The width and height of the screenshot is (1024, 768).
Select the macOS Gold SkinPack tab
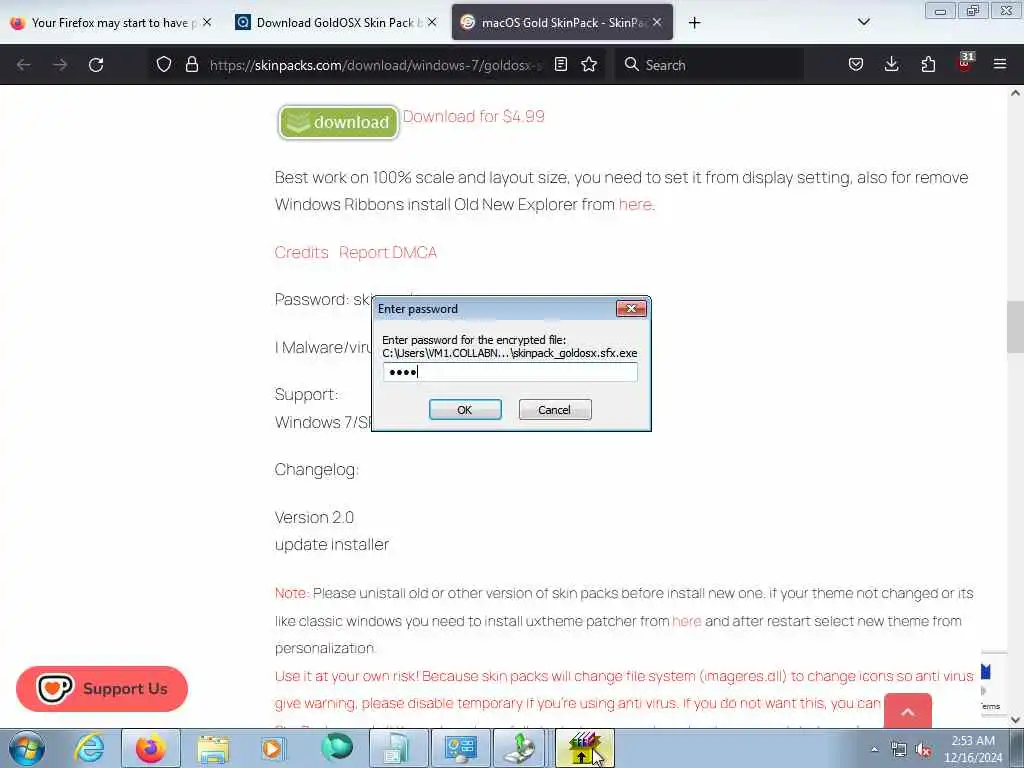[562, 23]
